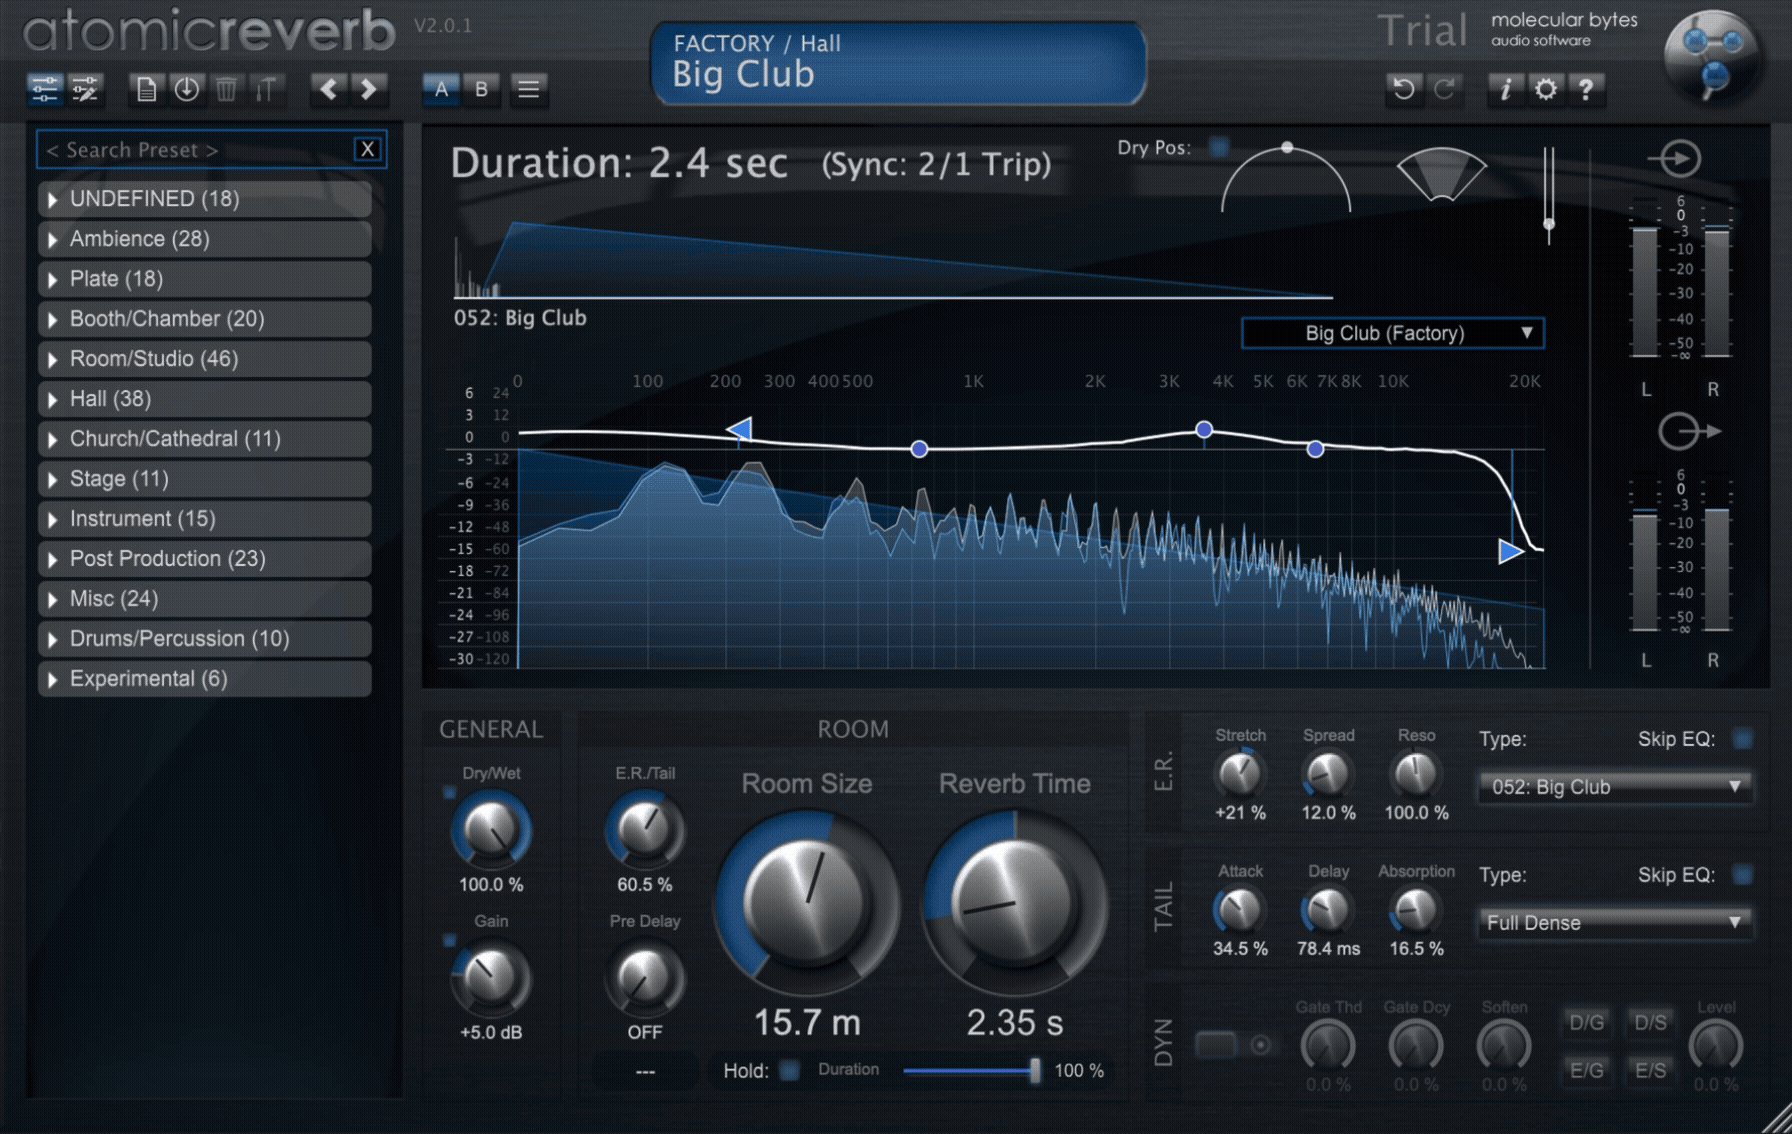Open the preset browser view icon
The width and height of the screenshot is (1792, 1134).
point(45,90)
